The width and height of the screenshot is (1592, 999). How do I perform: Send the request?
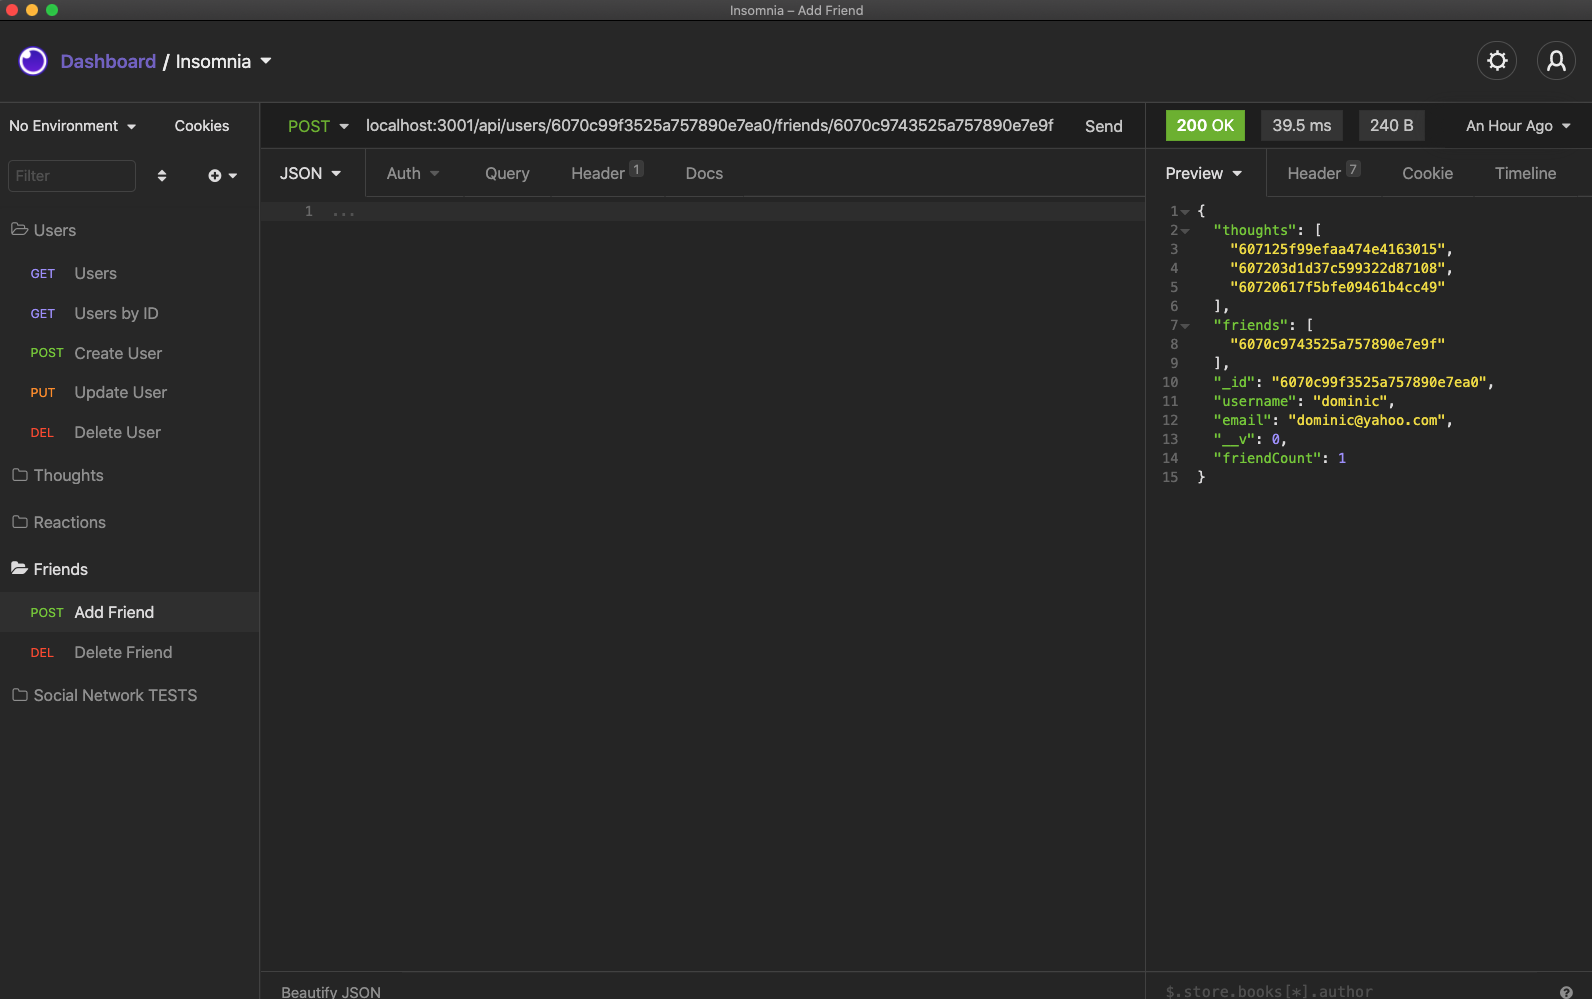pyautogui.click(x=1104, y=126)
